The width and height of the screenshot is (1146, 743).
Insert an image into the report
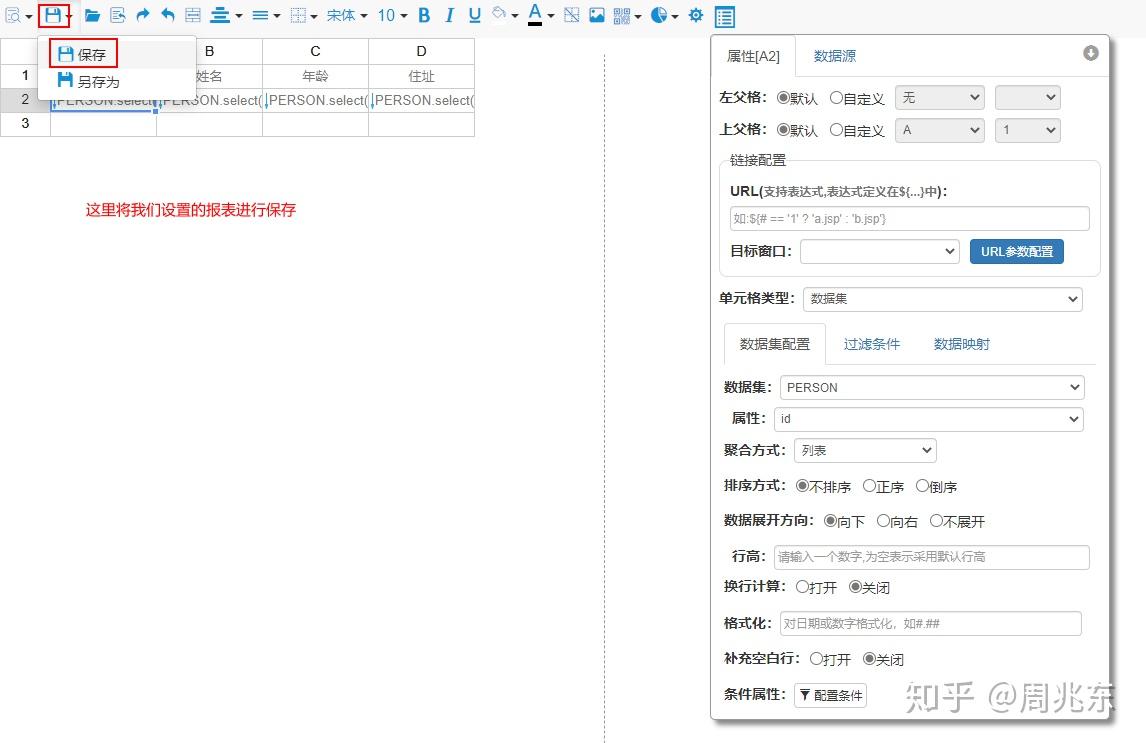click(595, 15)
